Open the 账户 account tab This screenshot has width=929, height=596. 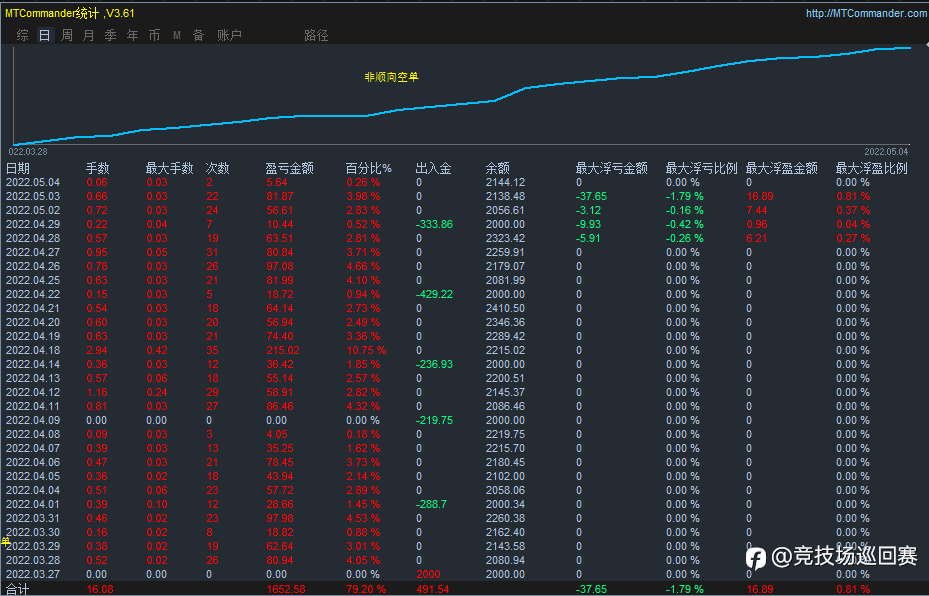pyautogui.click(x=229, y=36)
